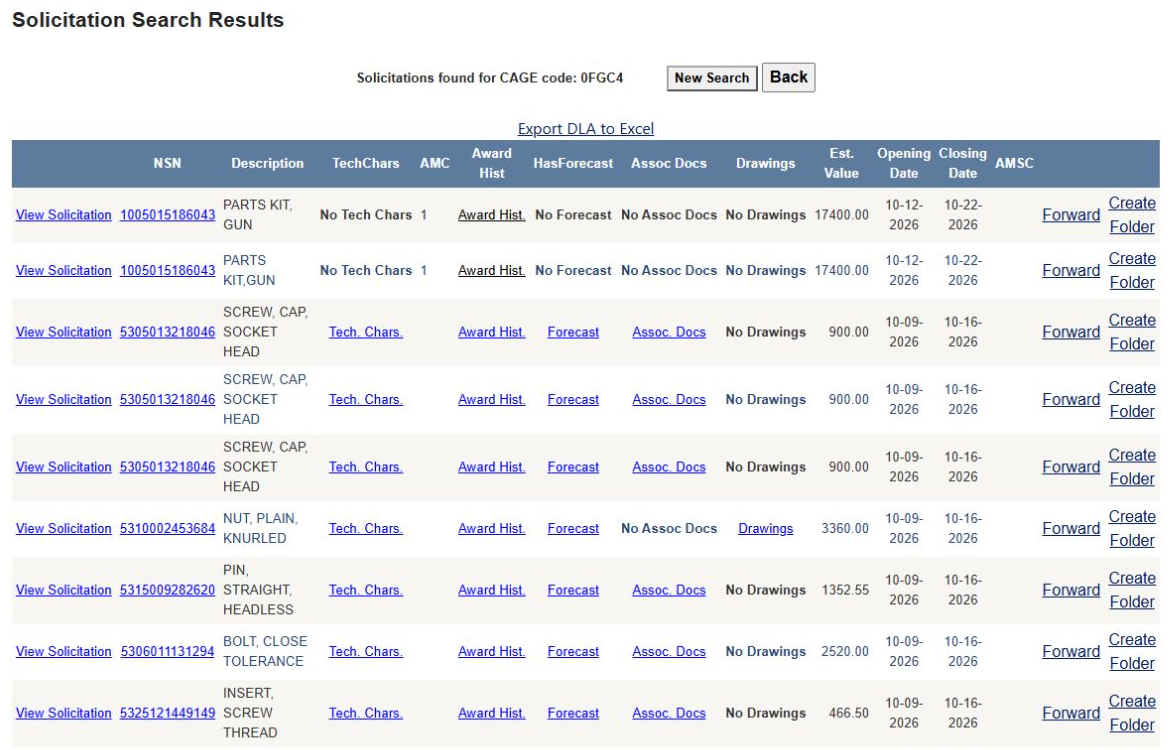1170x750 pixels.
Task: Select the 466.50 estimated value
Action: point(848,713)
